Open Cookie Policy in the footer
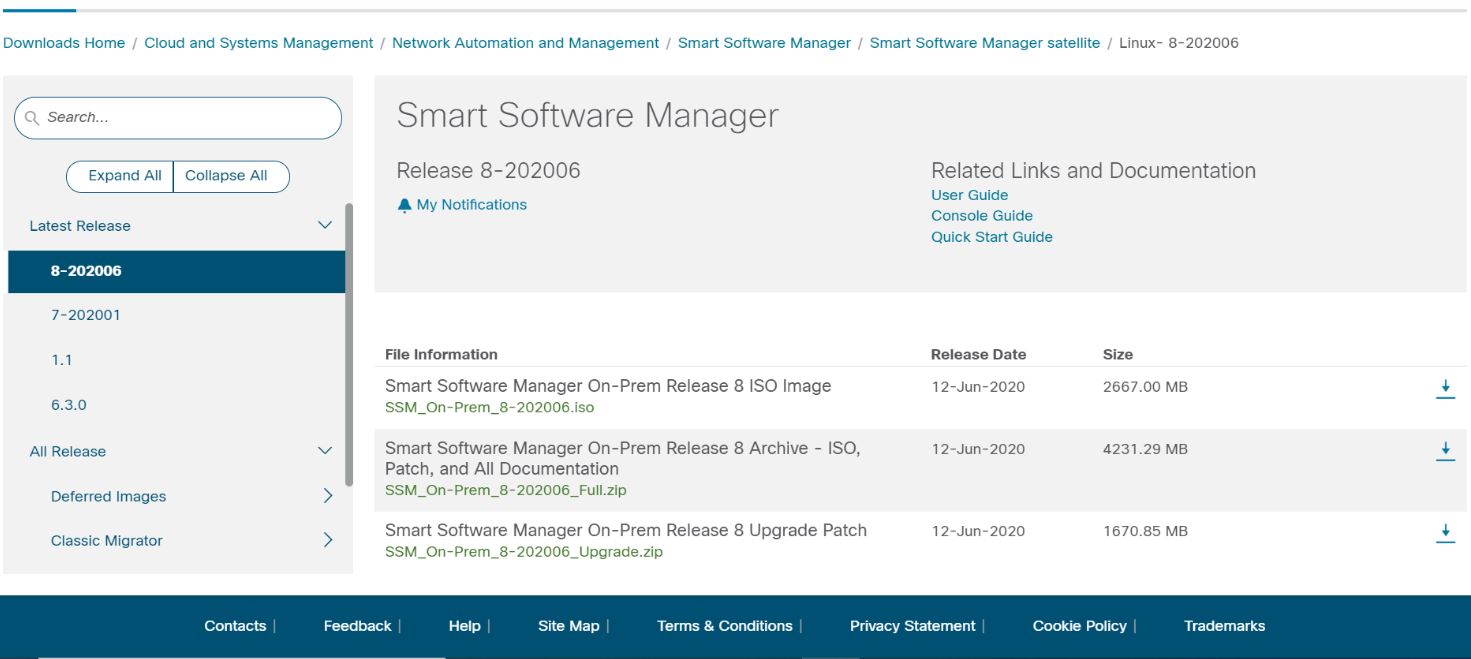Viewport: 1471px width, 659px height. coord(1079,626)
